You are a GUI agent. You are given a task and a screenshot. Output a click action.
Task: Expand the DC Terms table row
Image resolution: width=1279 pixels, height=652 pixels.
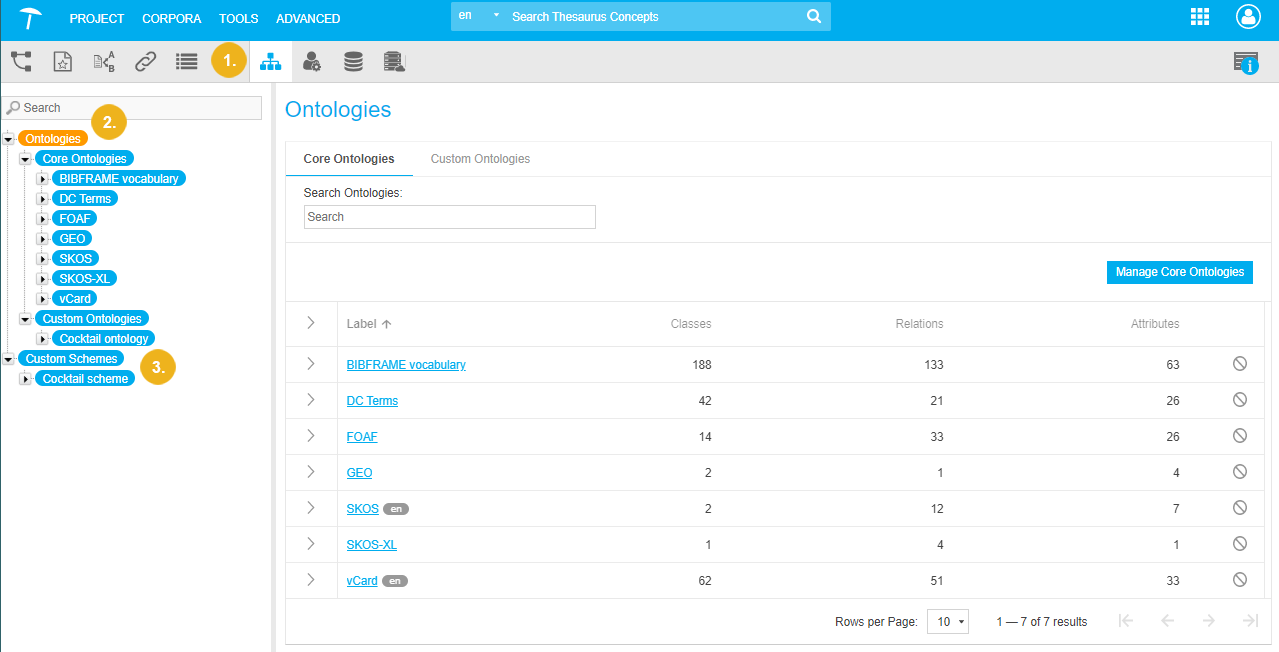(x=311, y=400)
